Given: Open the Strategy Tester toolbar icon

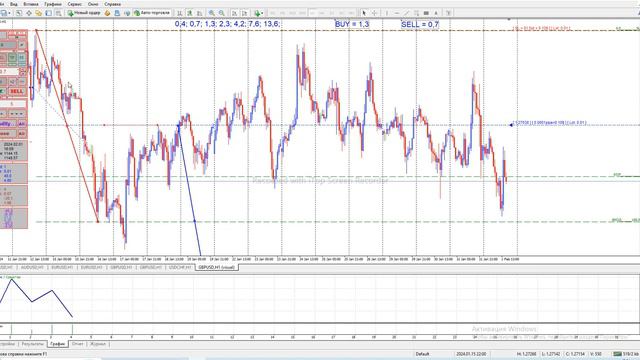Looking at the screenshot, I should pos(58,13).
